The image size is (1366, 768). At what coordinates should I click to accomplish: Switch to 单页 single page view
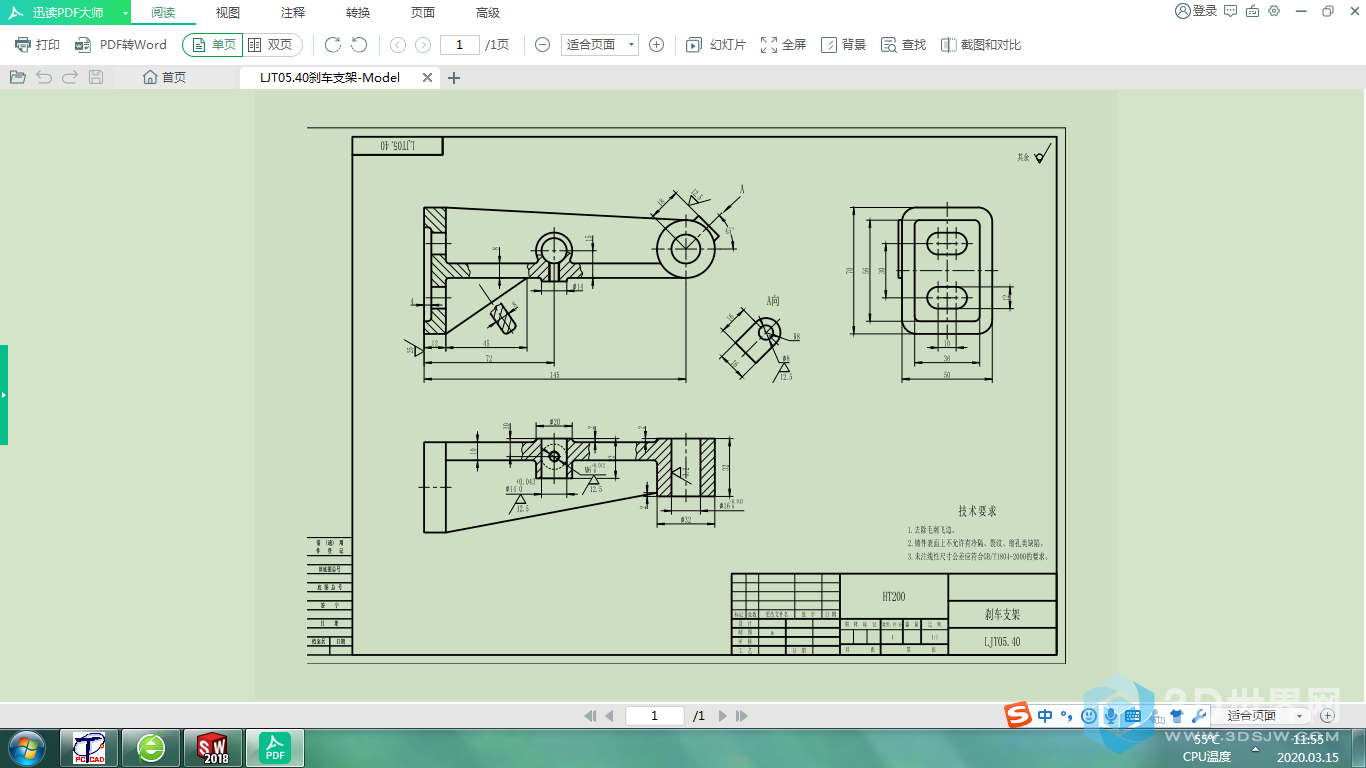click(212, 45)
